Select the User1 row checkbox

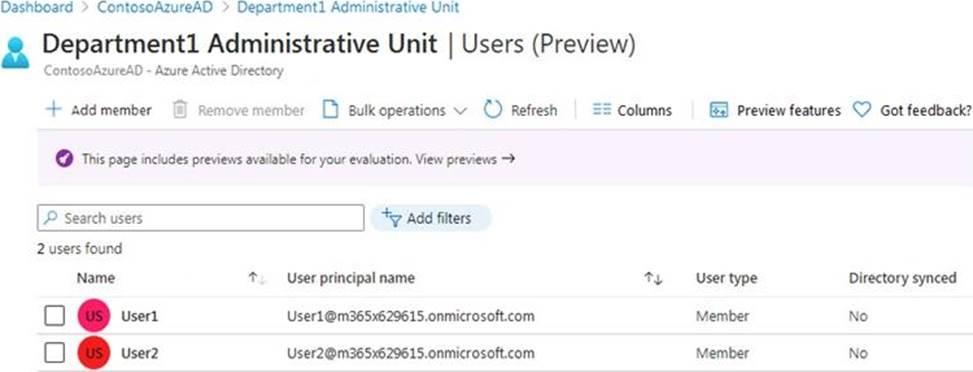point(55,316)
